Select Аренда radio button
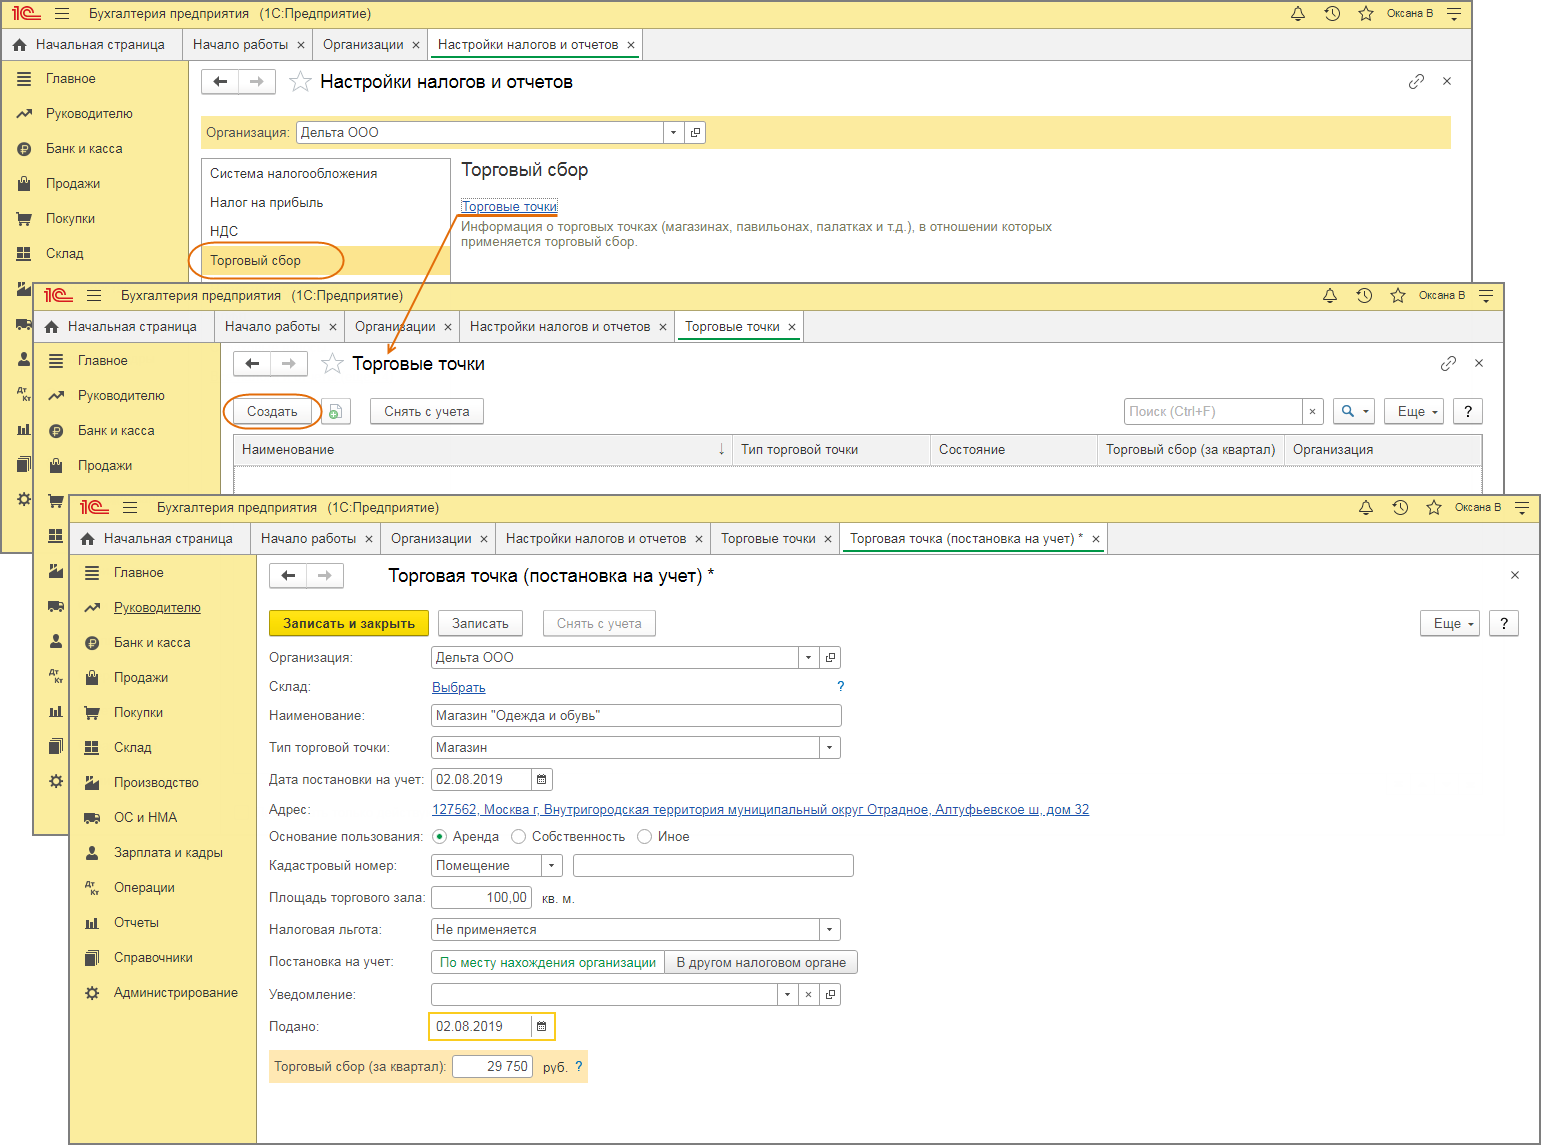The image size is (1543, 1146). pos(440,836)
